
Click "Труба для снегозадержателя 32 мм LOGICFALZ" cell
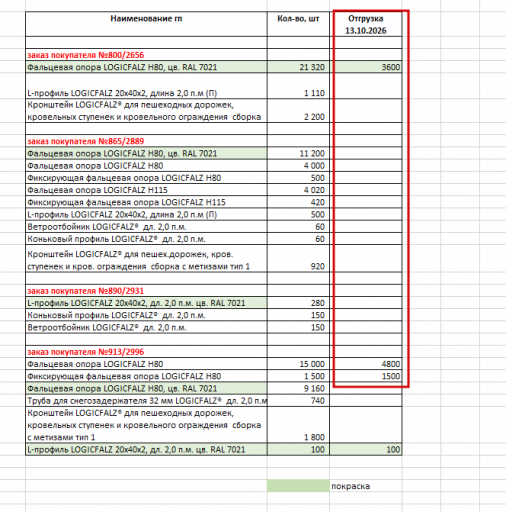tap(146, 401)
